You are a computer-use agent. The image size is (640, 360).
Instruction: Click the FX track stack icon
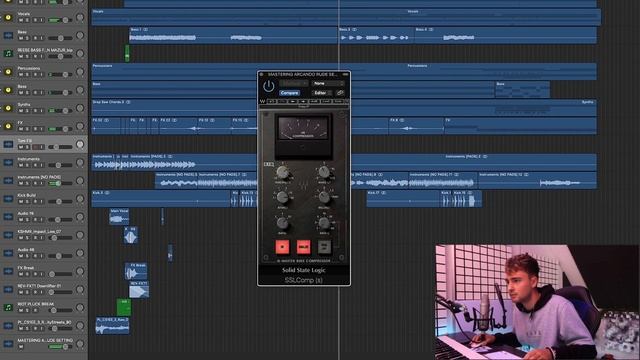pos(8,126)
